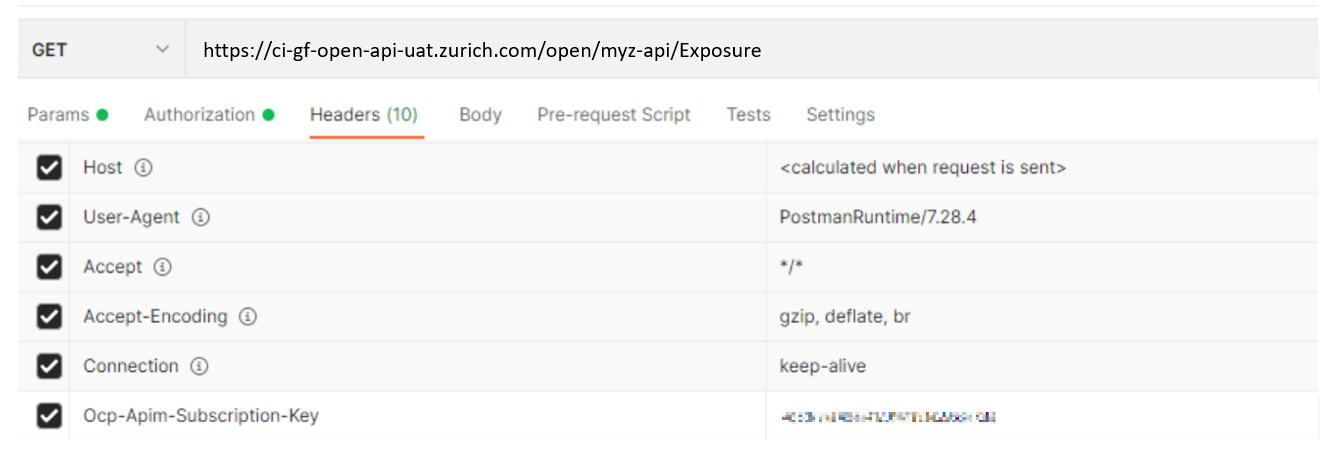
Task: Click info icon next to Accept header
Action: 162,267
